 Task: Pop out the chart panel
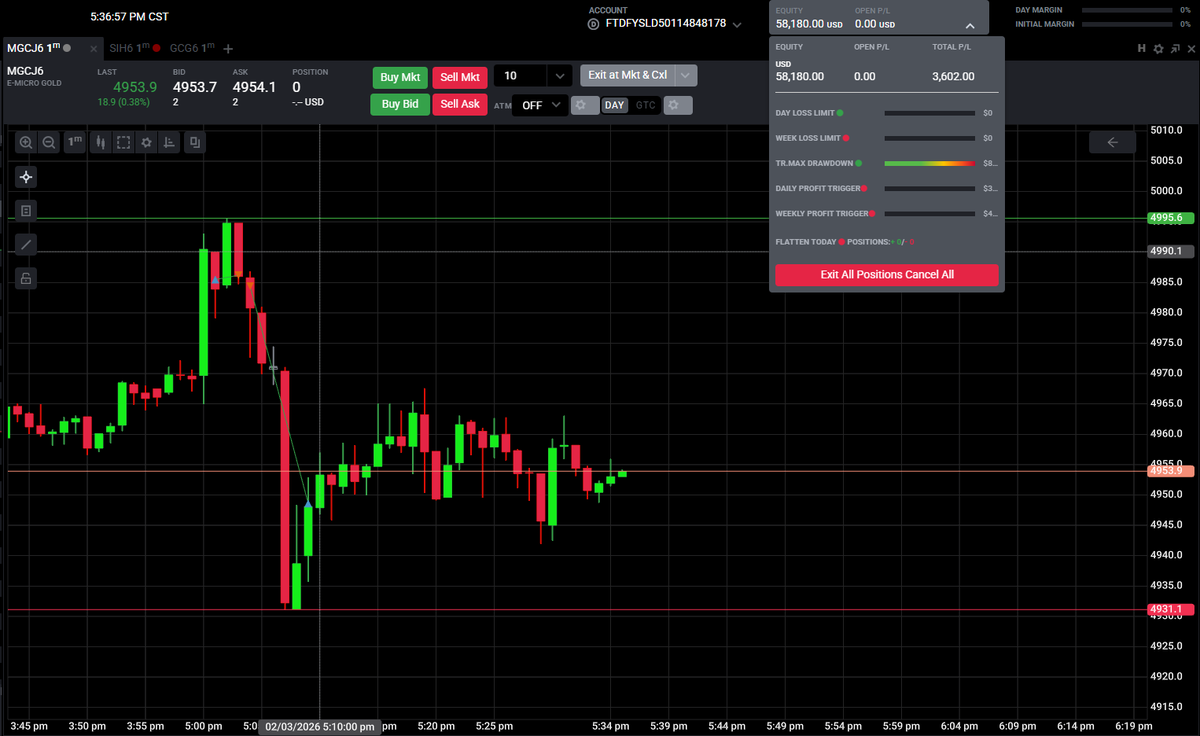pyautogui.click(x=1173, y=48)
